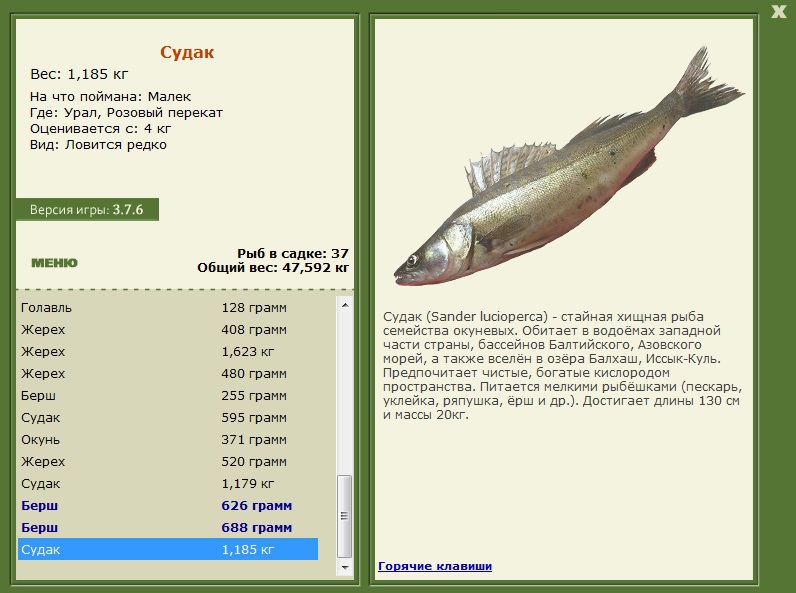This screenshot has width=796, height=593.
Task: Click the Судак title heading
Action: [x=187, y=52]
